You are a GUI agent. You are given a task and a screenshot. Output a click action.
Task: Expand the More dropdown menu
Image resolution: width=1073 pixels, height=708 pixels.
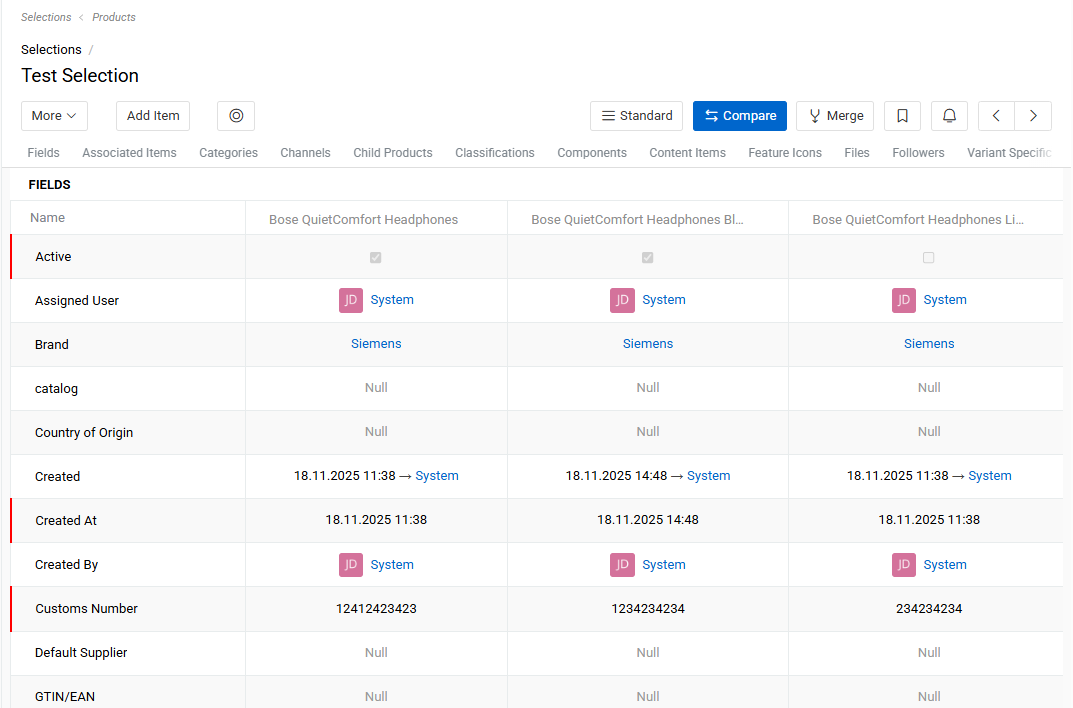point(54,116)
